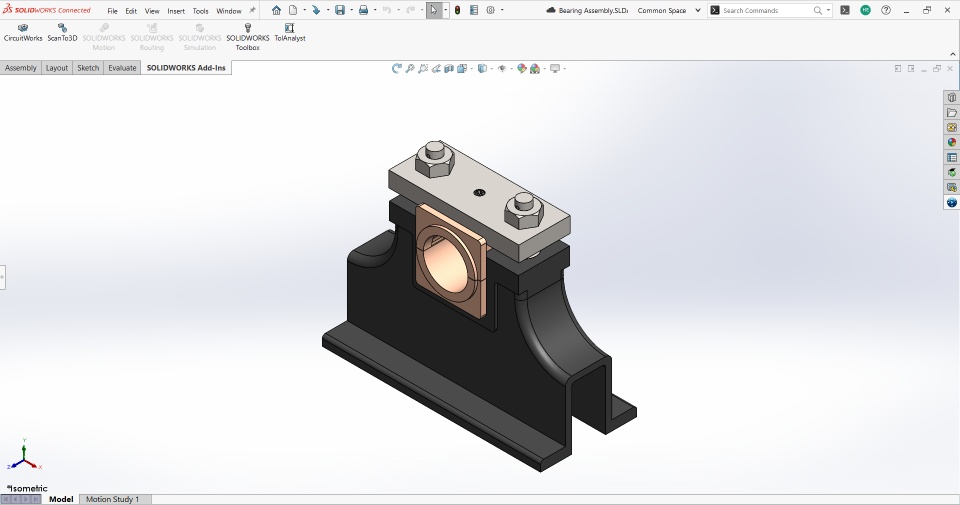Screen dimensions: 960x505
Task: Click the globe icon in task pane
Action: pyautogui.click(x=951, y=203)
